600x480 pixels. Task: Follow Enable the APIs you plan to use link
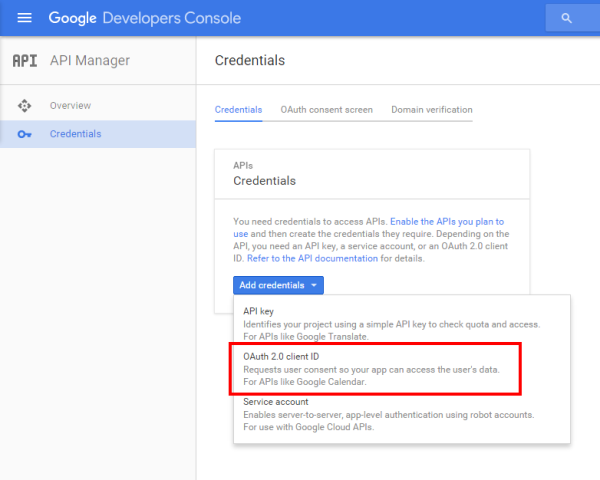point(447,222)
